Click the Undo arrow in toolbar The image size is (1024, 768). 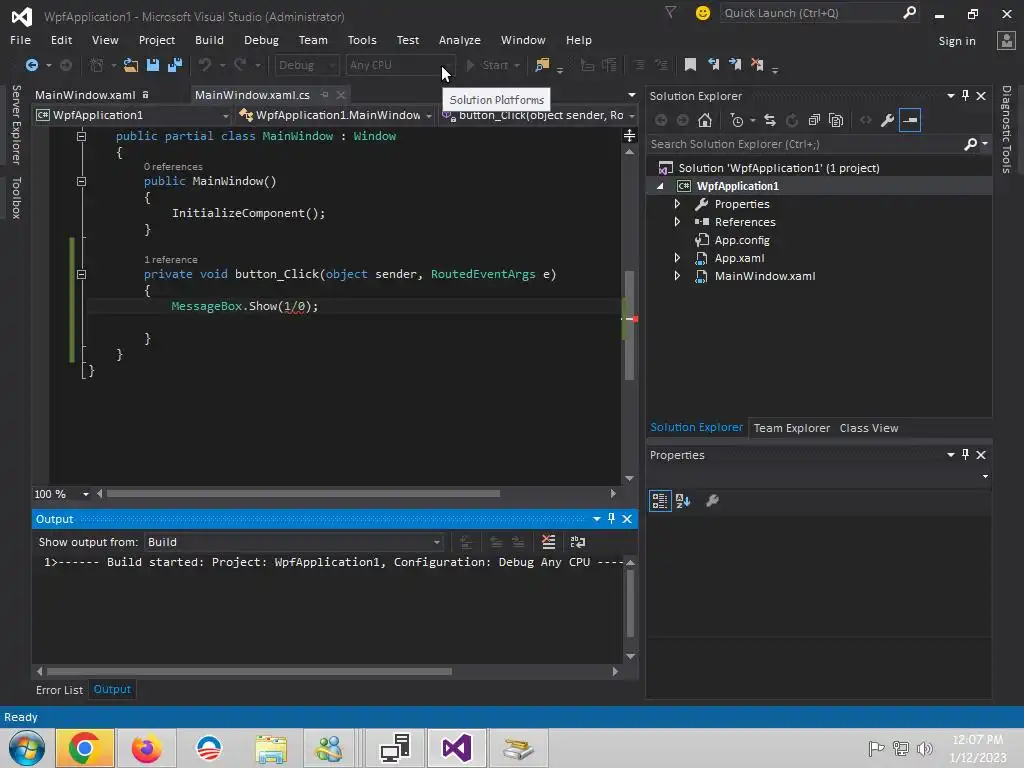coord(205,65)
